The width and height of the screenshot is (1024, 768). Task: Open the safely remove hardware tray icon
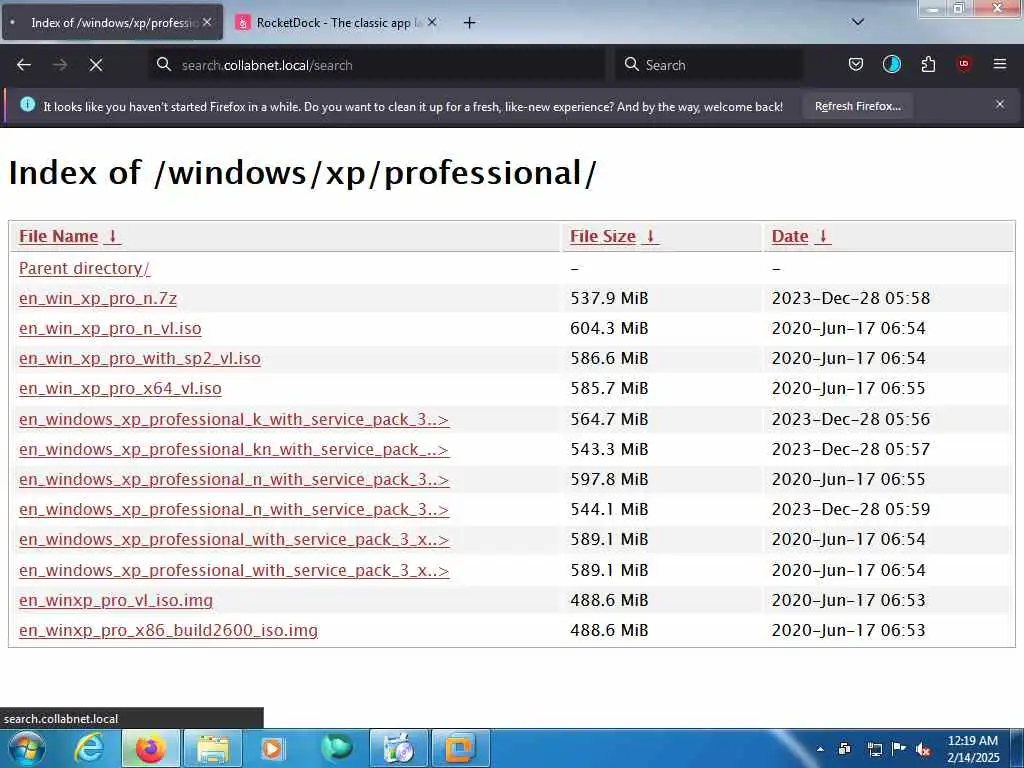pyautogui.click(x=844, y=749)
